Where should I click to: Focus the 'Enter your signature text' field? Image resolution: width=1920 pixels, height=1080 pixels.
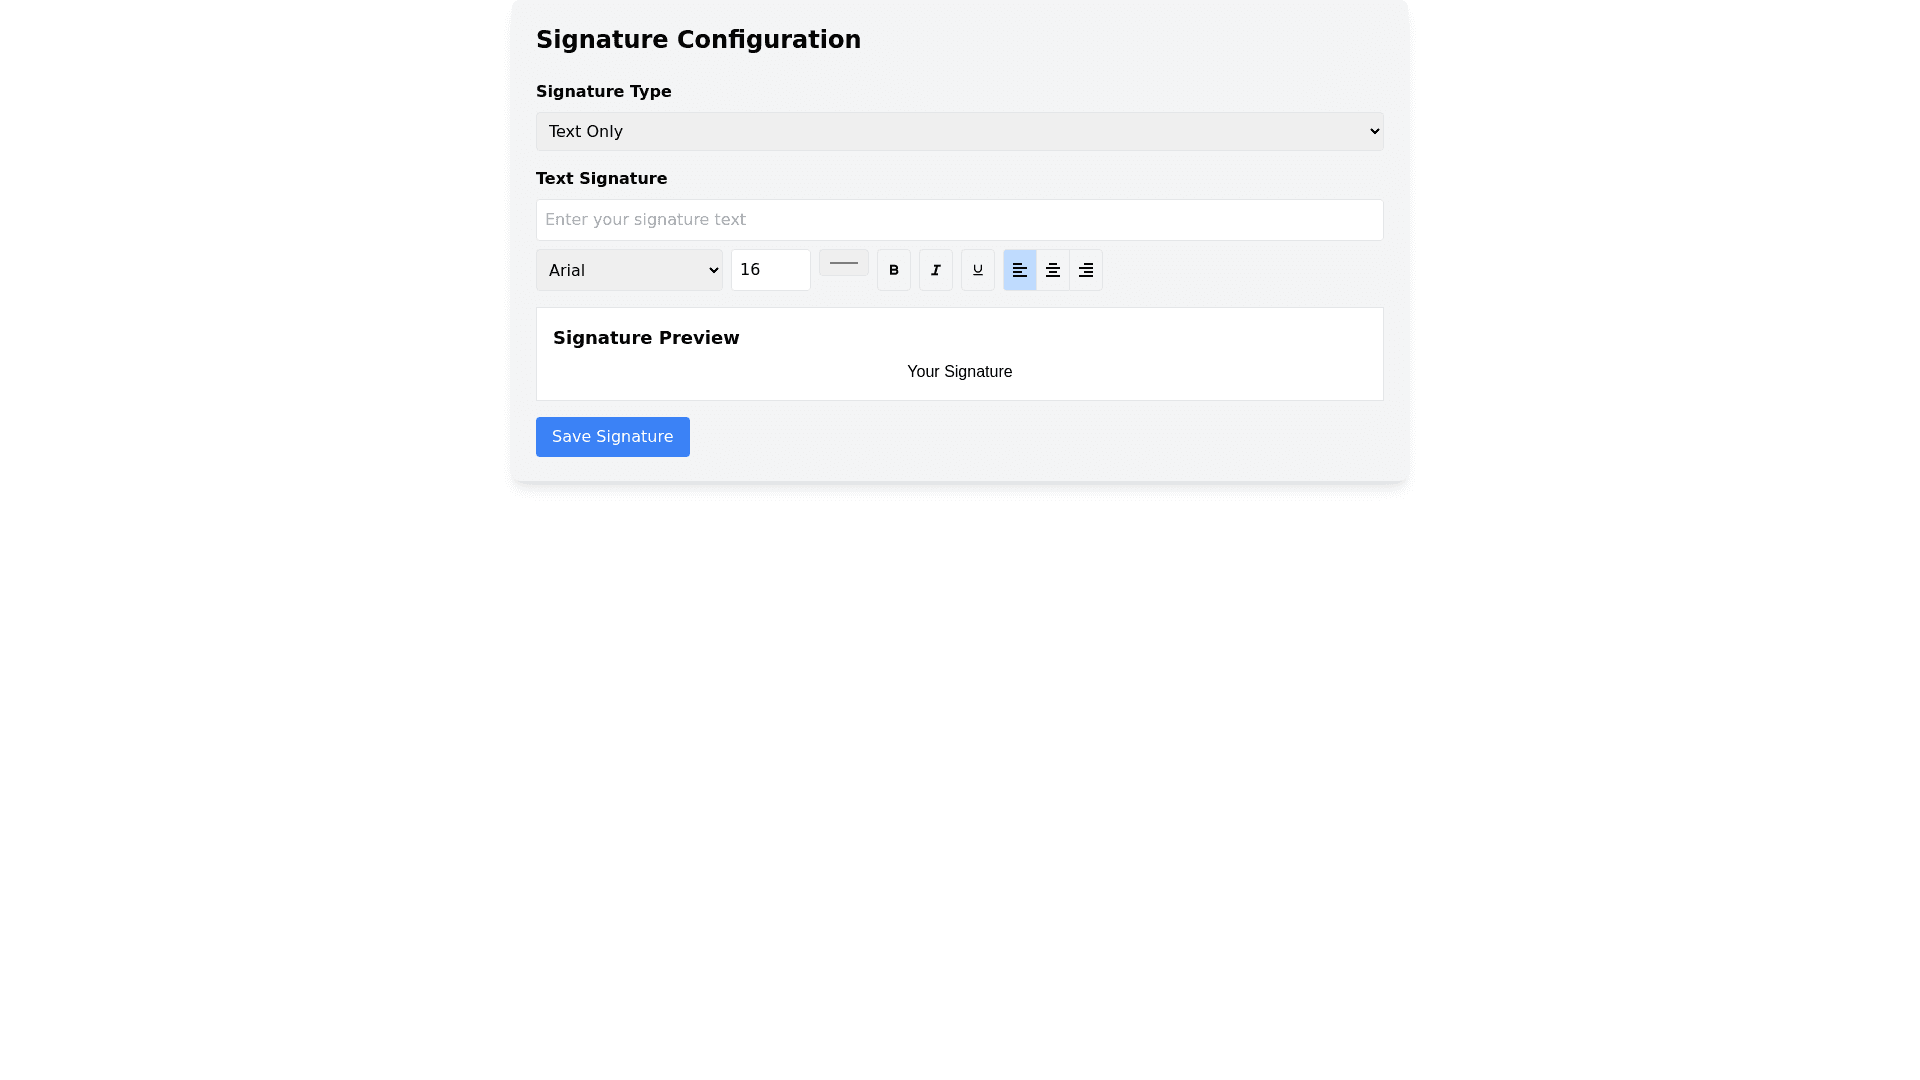[x=958, y=220]
